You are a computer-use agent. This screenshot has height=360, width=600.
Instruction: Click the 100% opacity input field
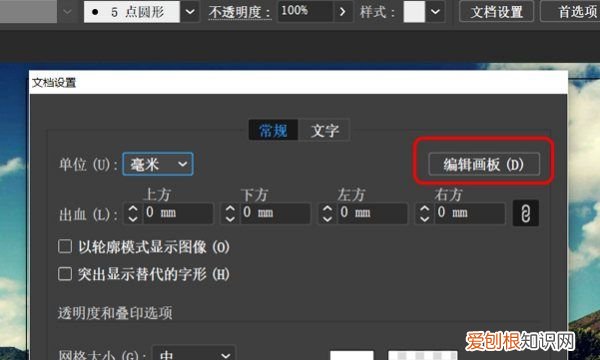(x=305, y=11)
